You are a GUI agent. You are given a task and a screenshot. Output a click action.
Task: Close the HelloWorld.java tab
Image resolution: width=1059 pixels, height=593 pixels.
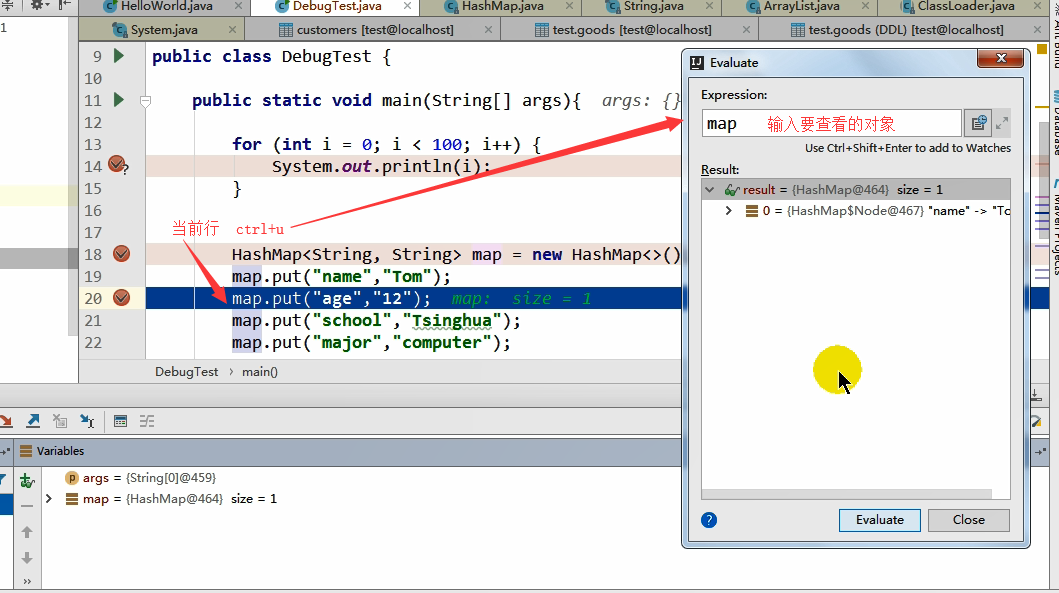238,5
